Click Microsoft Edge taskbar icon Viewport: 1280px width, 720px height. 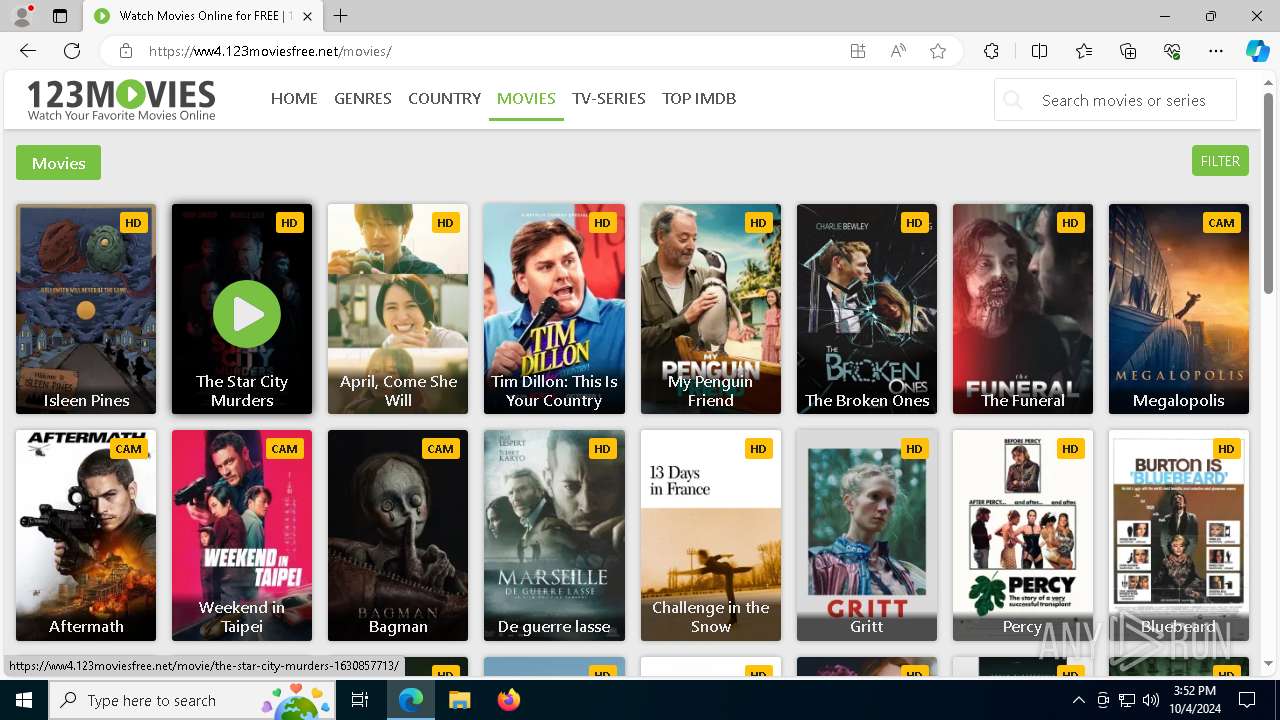411,700
